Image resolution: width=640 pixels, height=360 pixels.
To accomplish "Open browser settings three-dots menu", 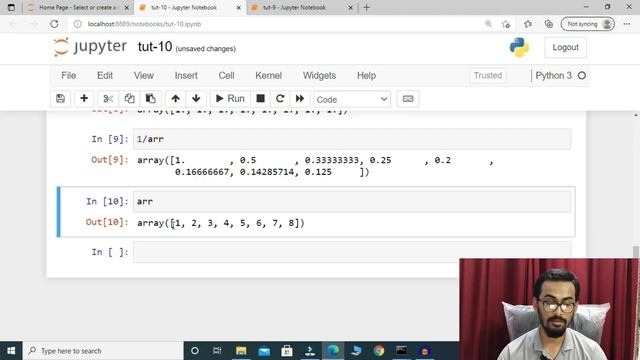I will 627,24.
